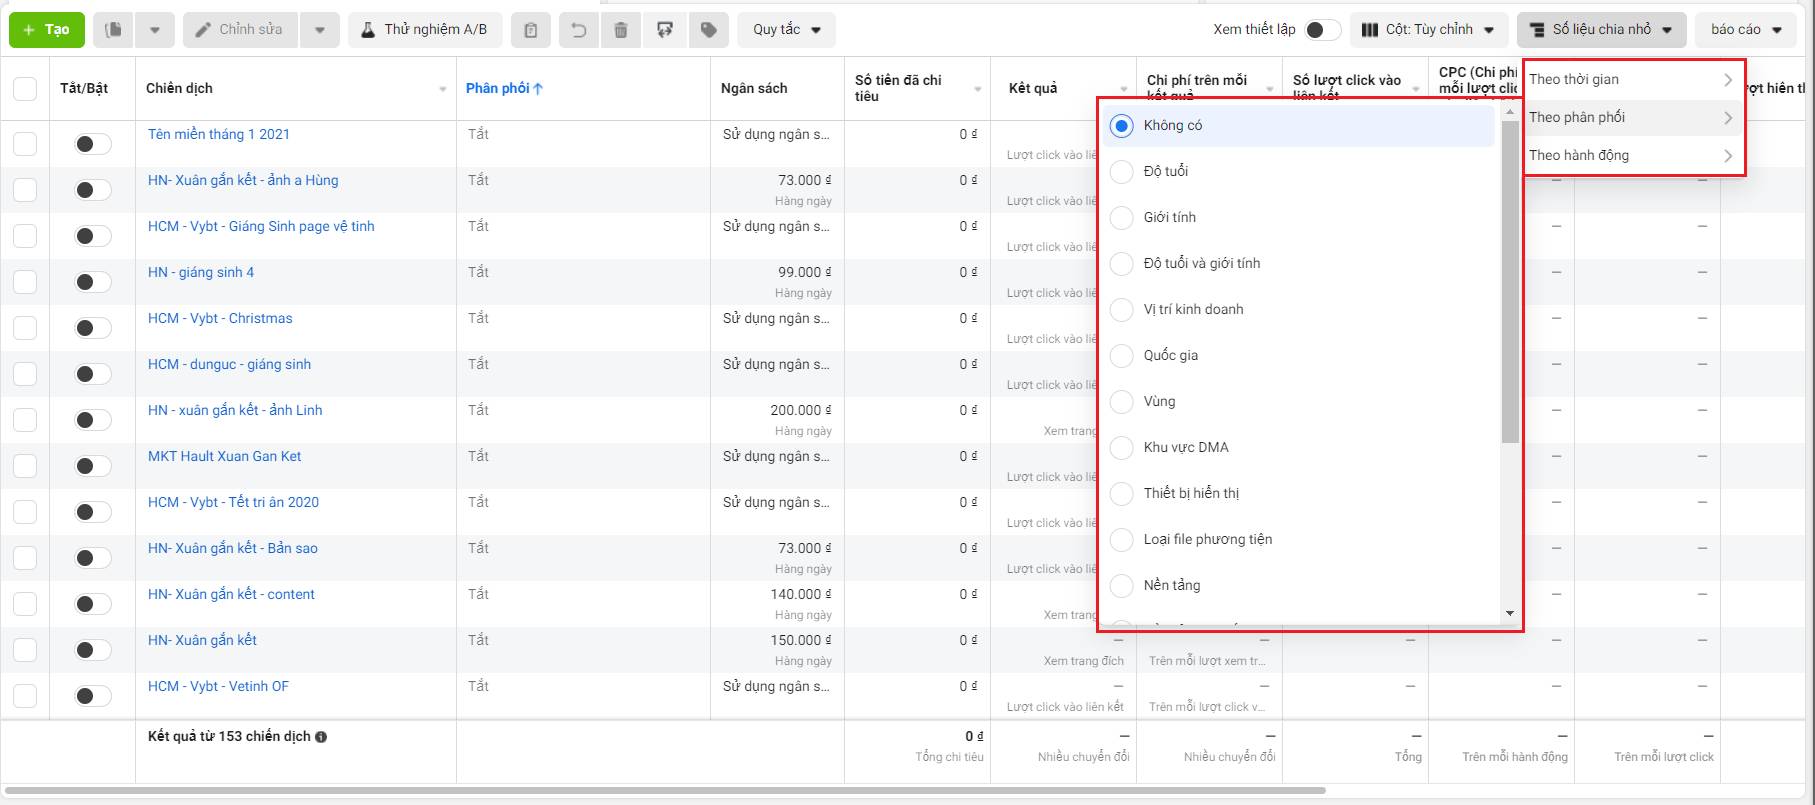
Task: Select the Độ tuổi radio option
Action: pos(1123,171)
